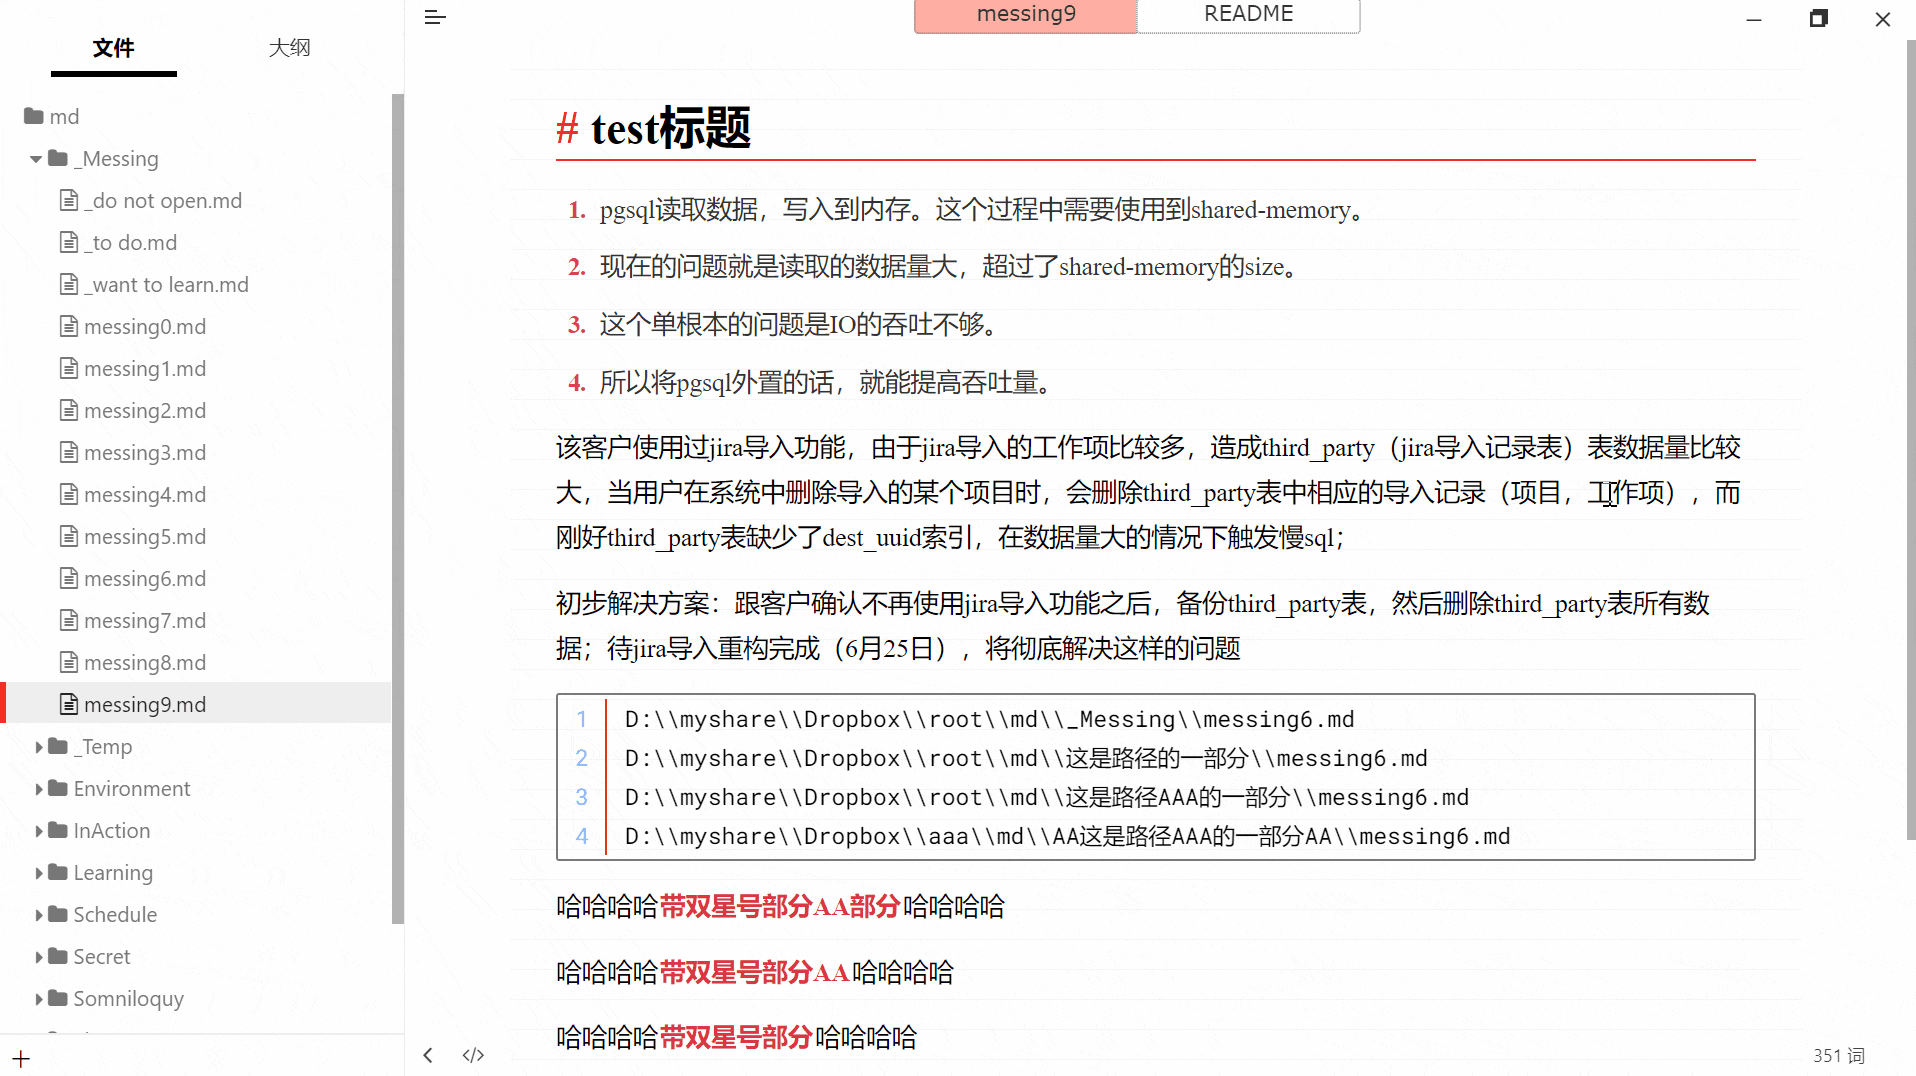Switch to the 大纲 outline tab
This screenshot has width=1916, height=1076.
click(x=289, y=47)
